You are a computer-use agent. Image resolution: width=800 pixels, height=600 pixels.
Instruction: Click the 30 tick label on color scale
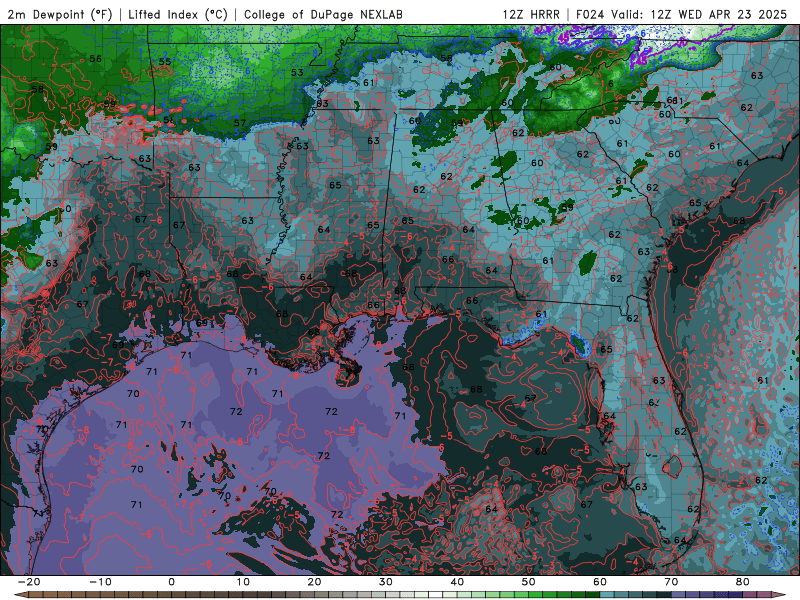pos(386,582)
